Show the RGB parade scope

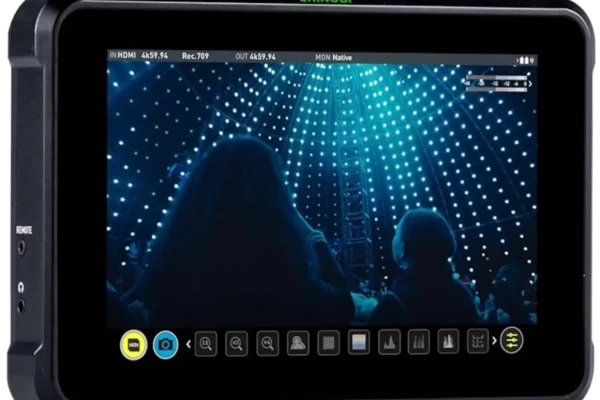[x=418, y=343]
